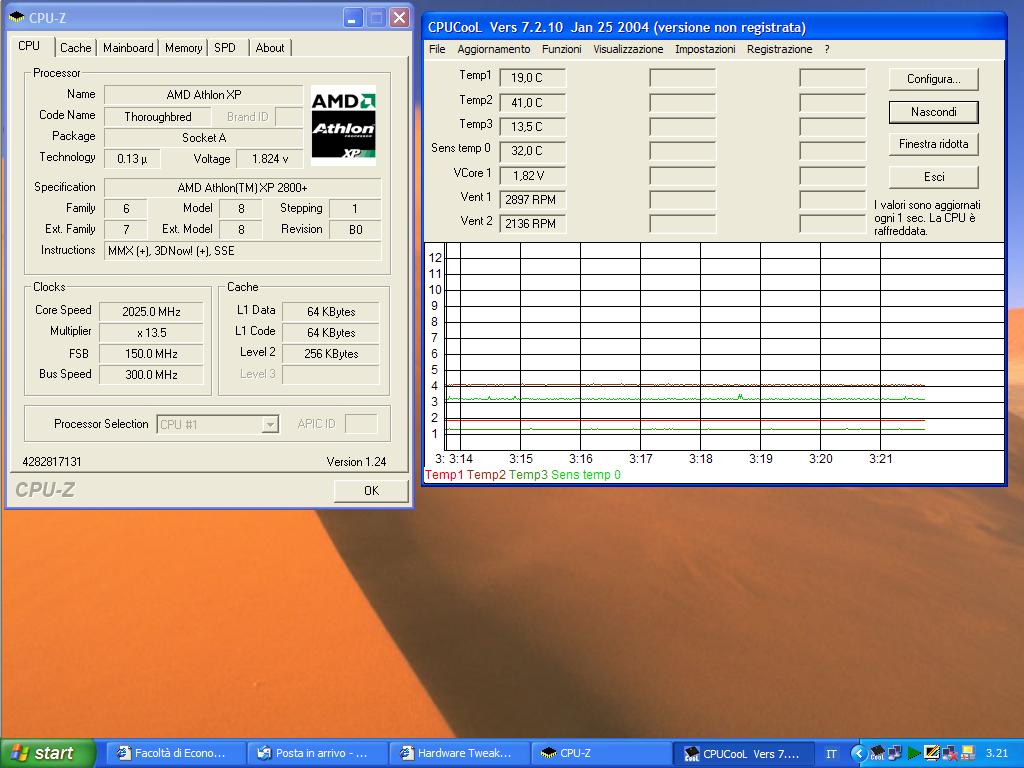
Task: Click the yellow monitor tray icon beside the clock
Action: click(967, 754)
